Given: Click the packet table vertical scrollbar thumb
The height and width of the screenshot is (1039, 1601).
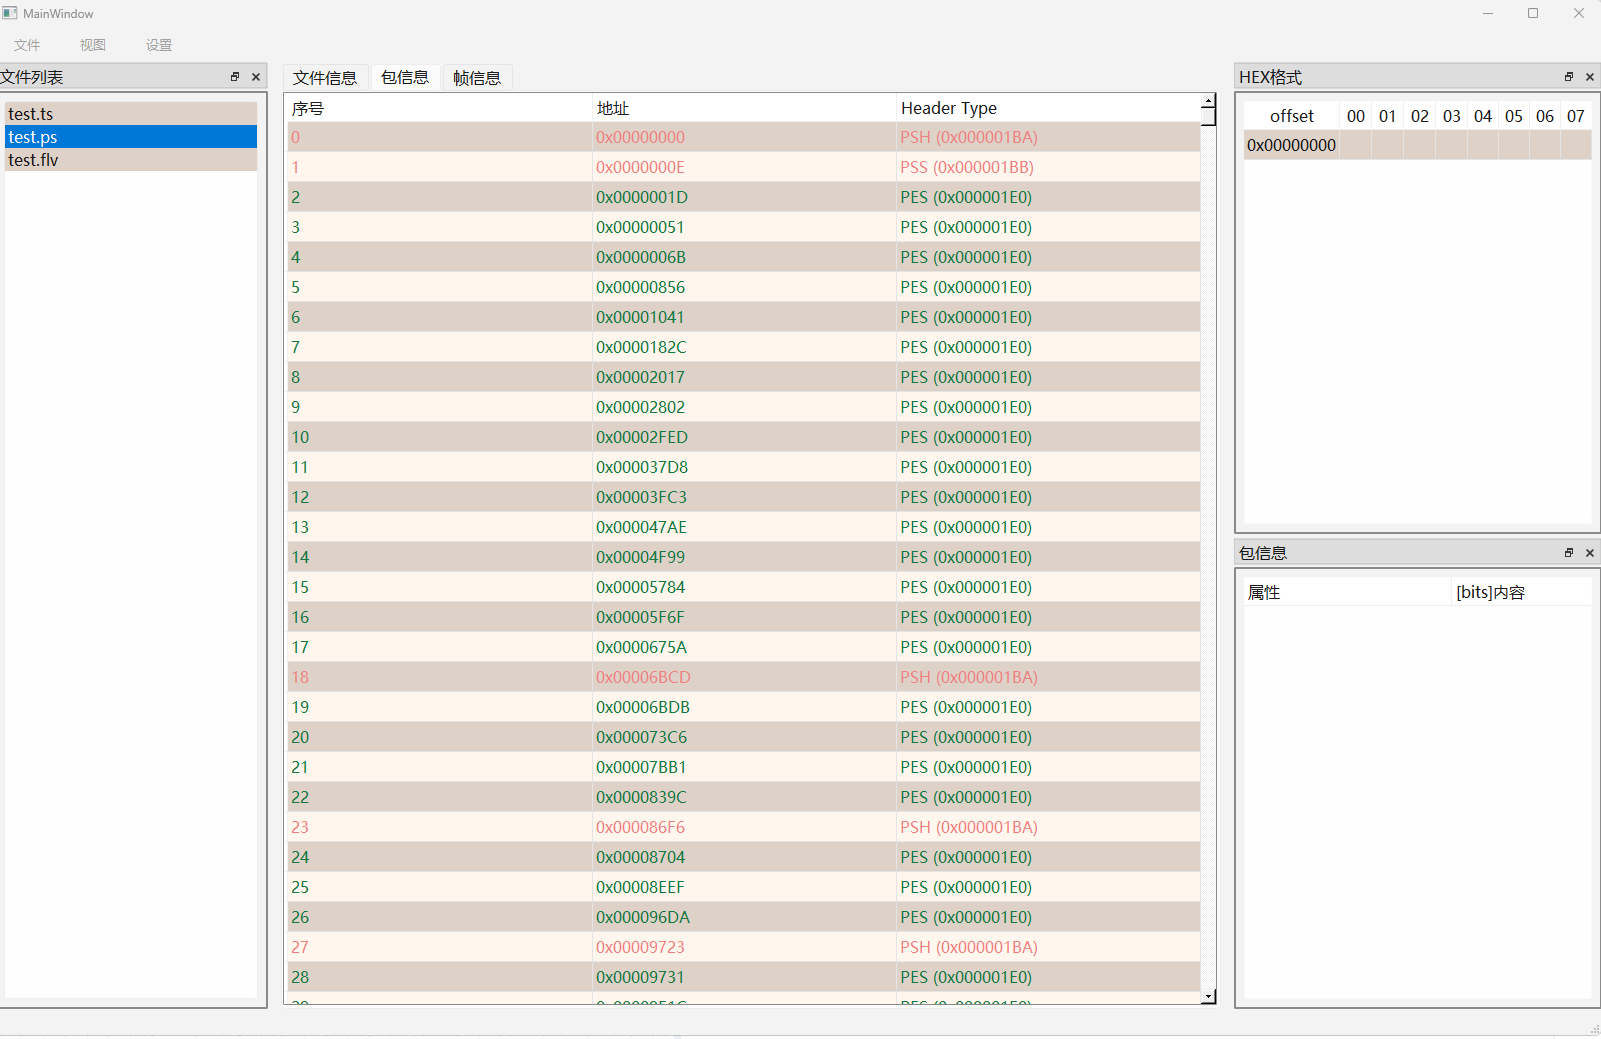Looking at the screenshot, I should (x=1208, y=116).
